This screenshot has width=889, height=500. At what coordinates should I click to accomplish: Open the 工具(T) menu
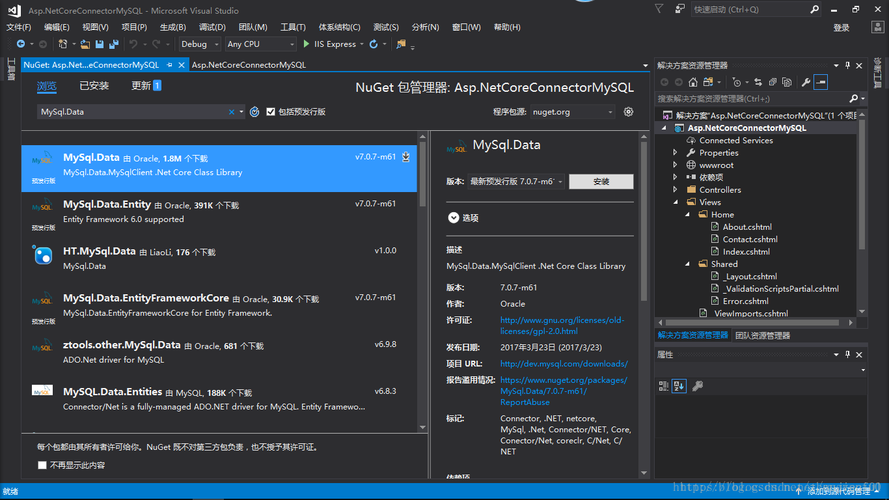click(293, 27)
